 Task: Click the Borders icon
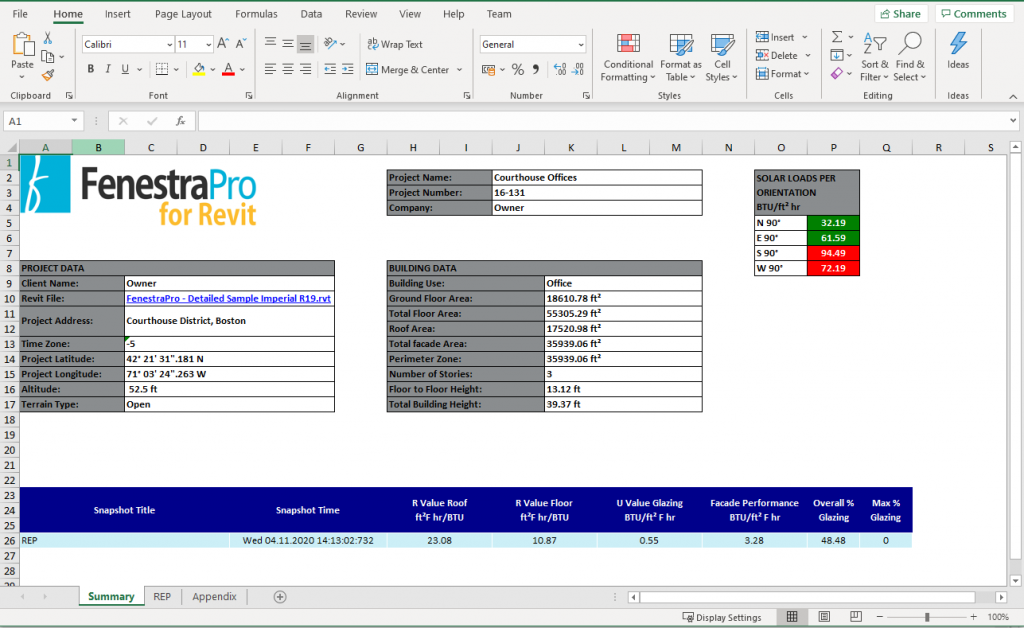click(162, 69)
